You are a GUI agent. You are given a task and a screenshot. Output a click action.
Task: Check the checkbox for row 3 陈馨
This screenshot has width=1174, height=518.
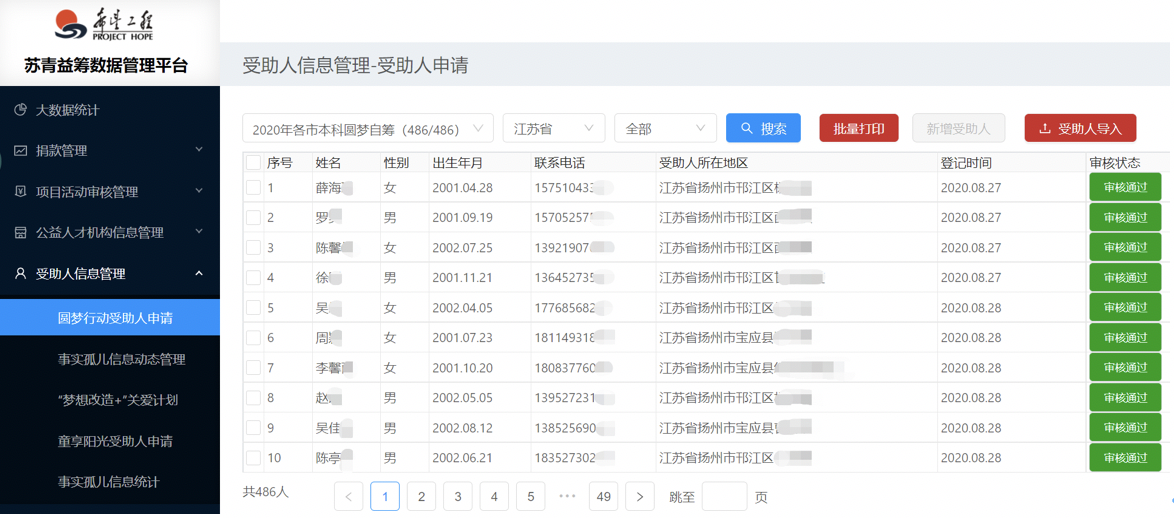[x=254, y=248]
